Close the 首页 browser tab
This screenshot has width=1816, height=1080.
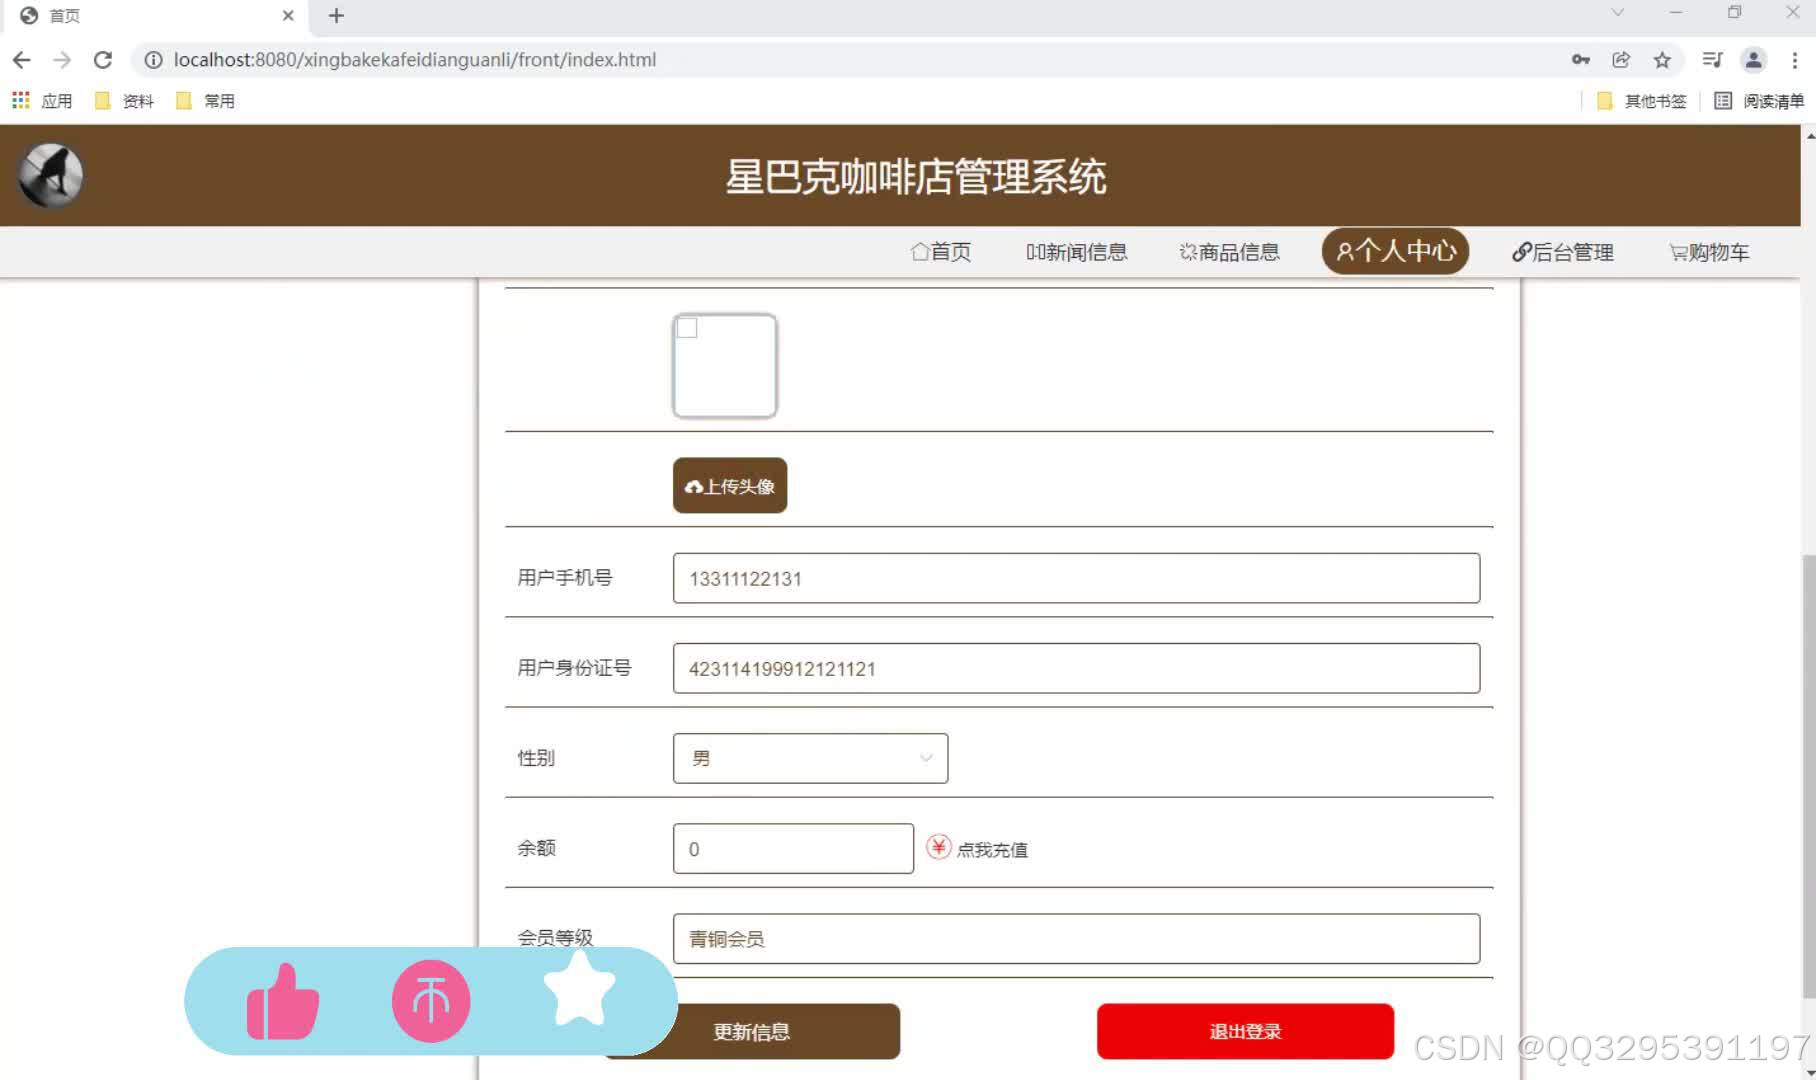click(288, 16)
